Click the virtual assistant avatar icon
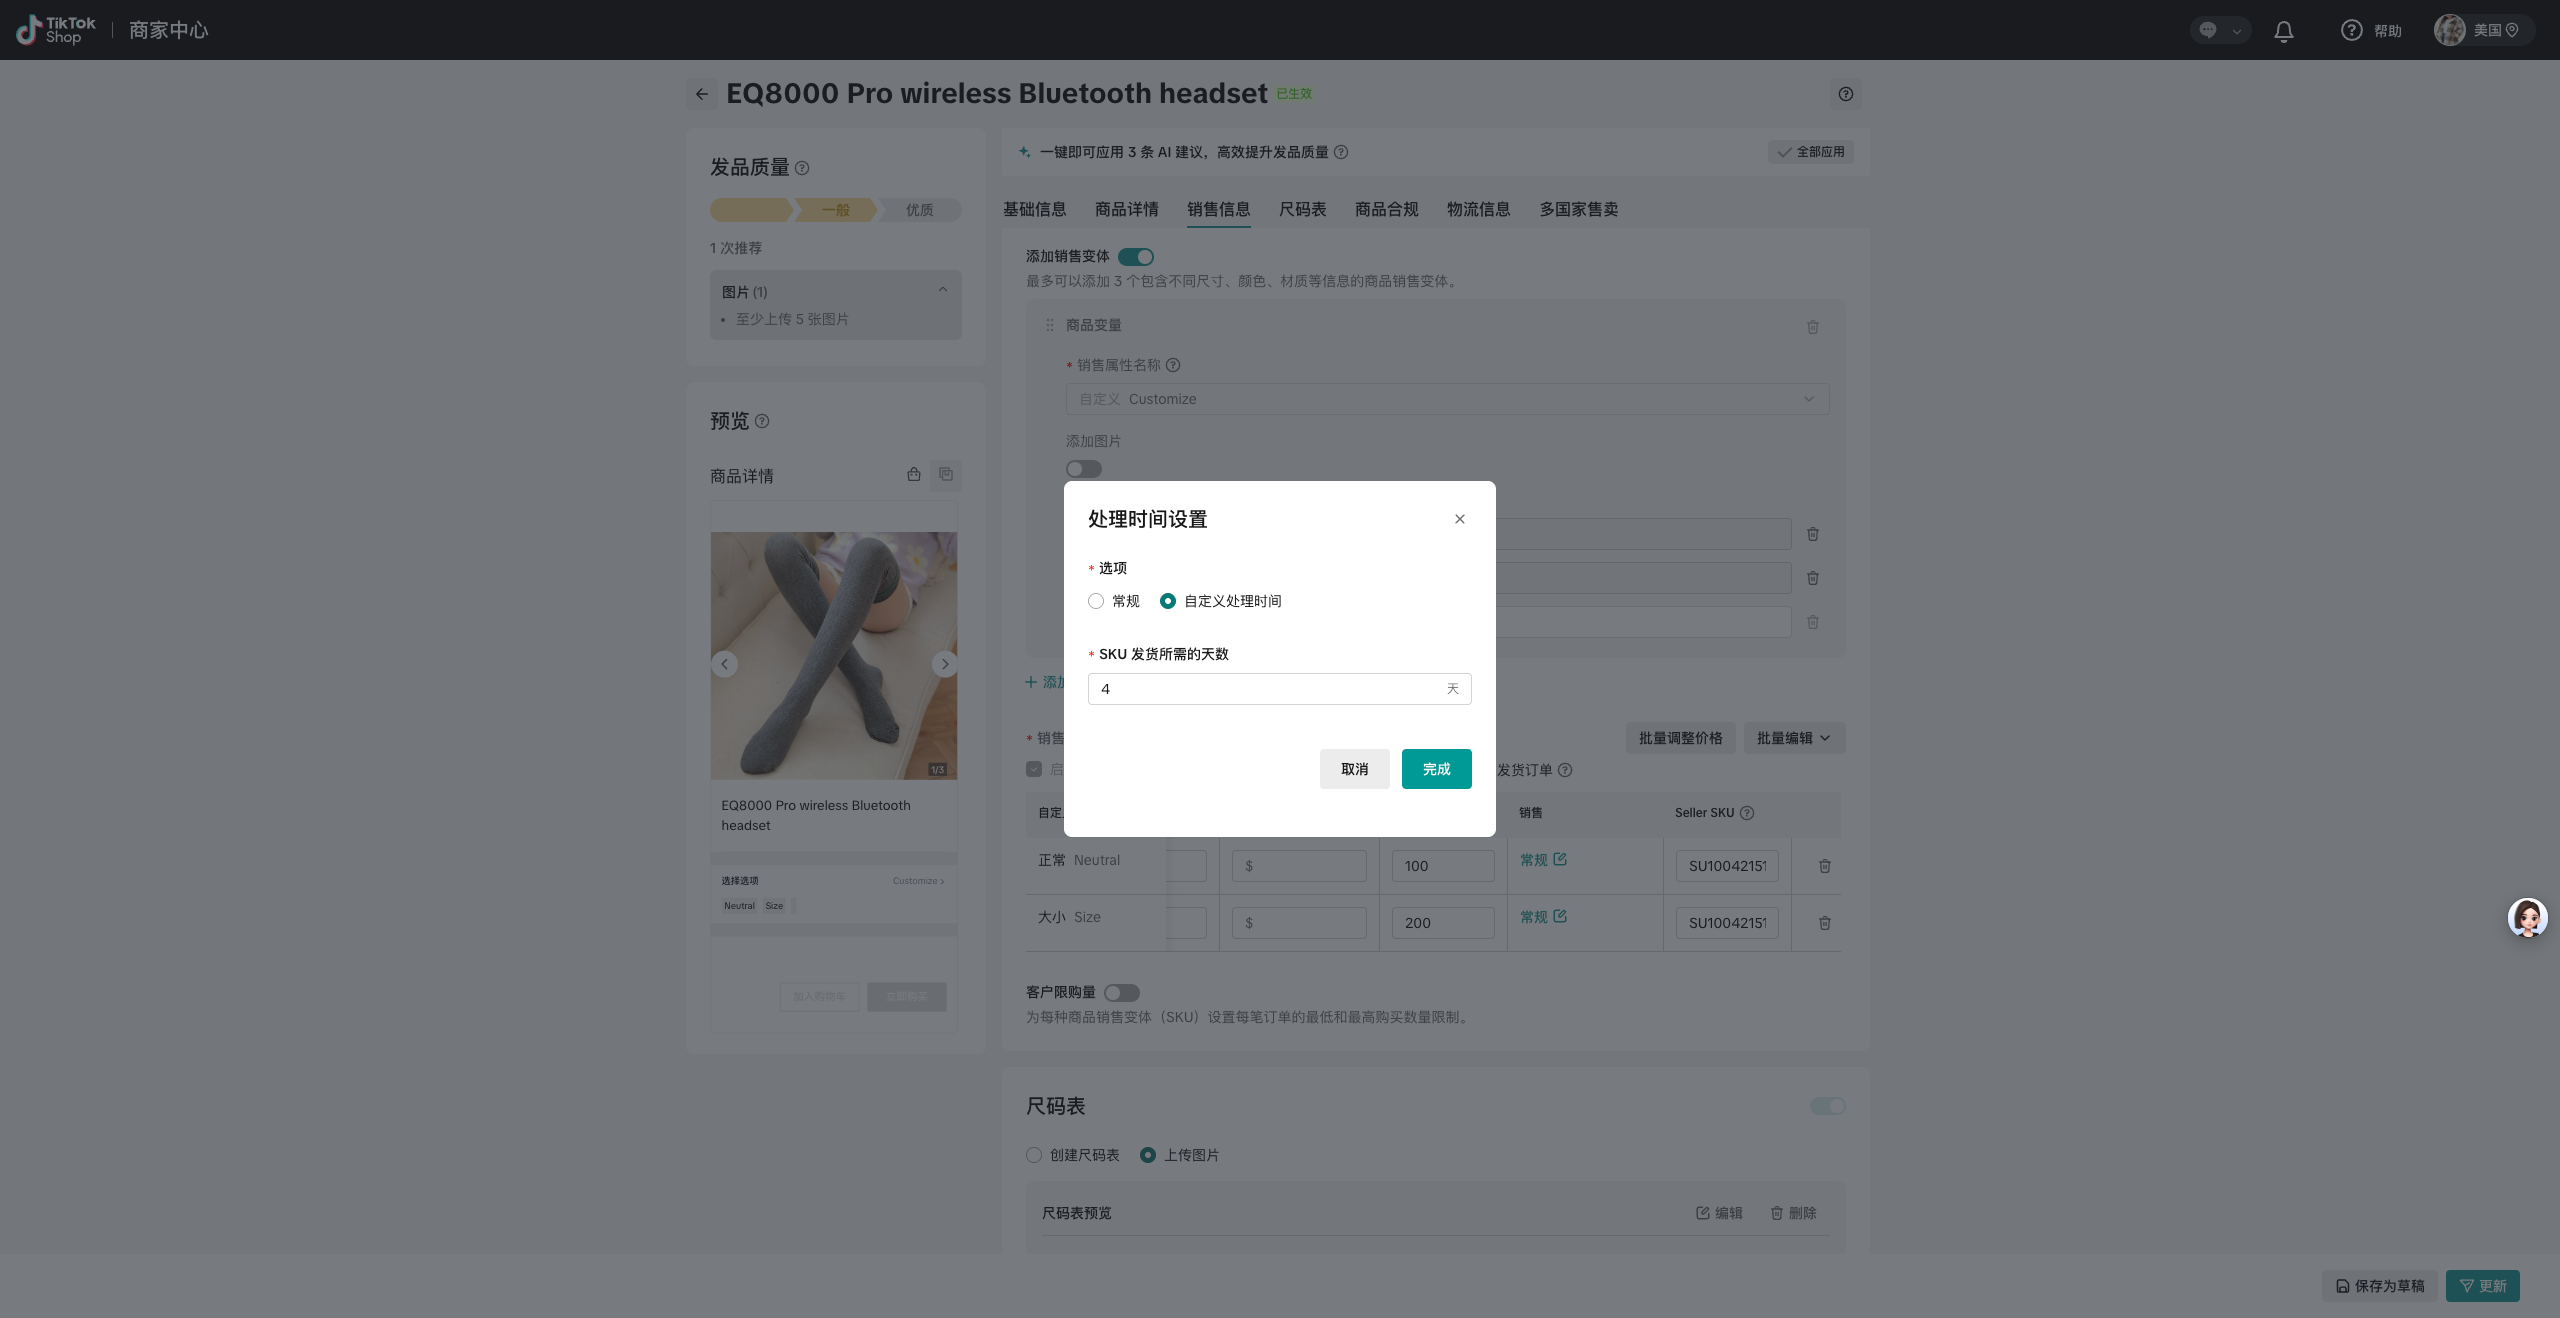This screenshot has width=2560, height=1318. pos(2527,917)
